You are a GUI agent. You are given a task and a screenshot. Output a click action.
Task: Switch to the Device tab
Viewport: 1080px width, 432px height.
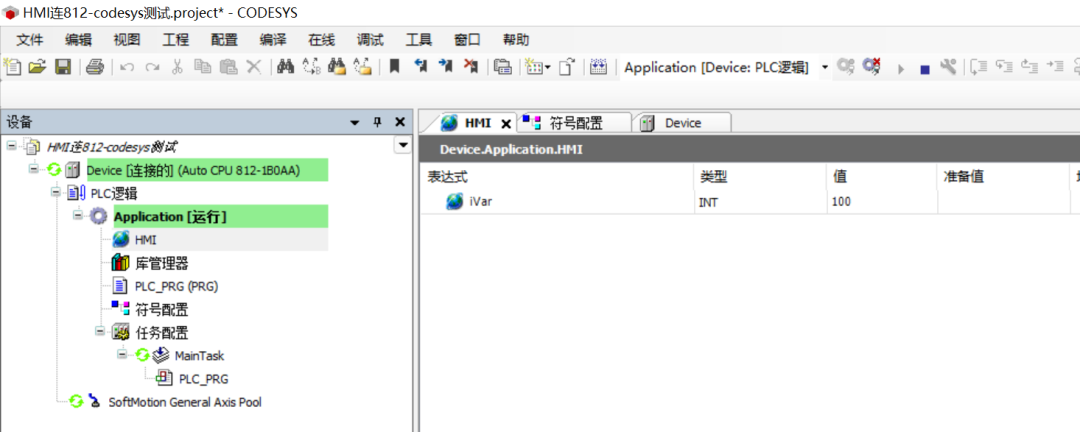(x=682, y=123)
